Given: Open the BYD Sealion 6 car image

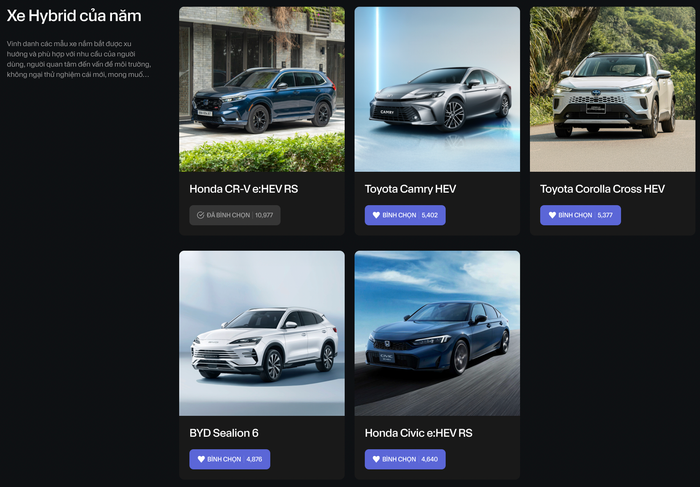Looking at the screenshot, I should click(x=262, y=333).
